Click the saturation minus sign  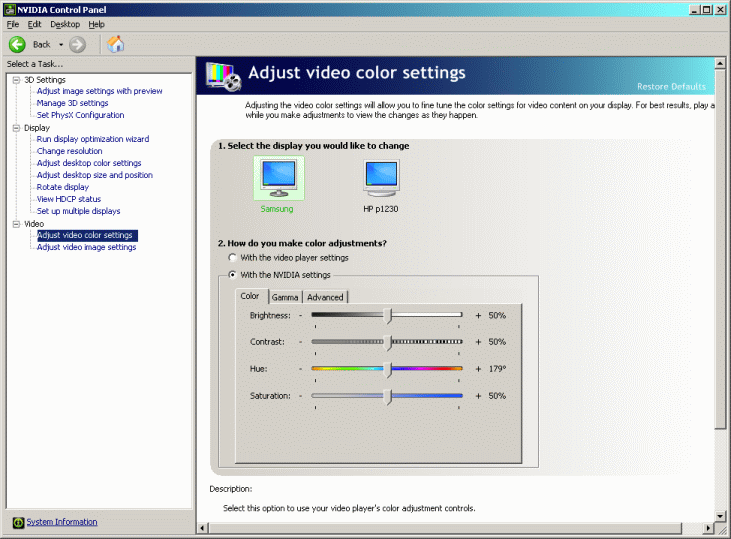point(301,396)
